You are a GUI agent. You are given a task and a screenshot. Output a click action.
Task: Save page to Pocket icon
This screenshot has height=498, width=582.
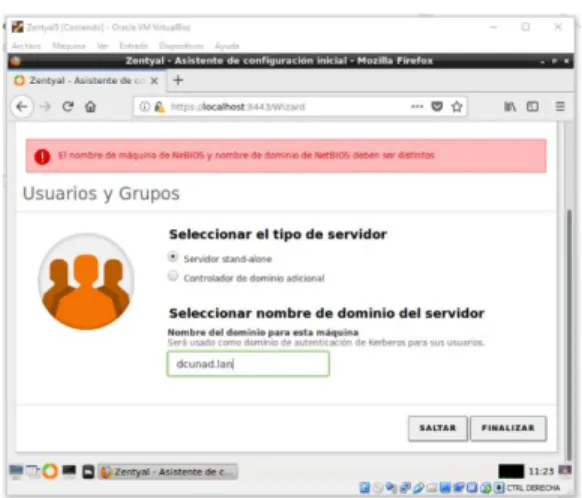coord(437,107)
